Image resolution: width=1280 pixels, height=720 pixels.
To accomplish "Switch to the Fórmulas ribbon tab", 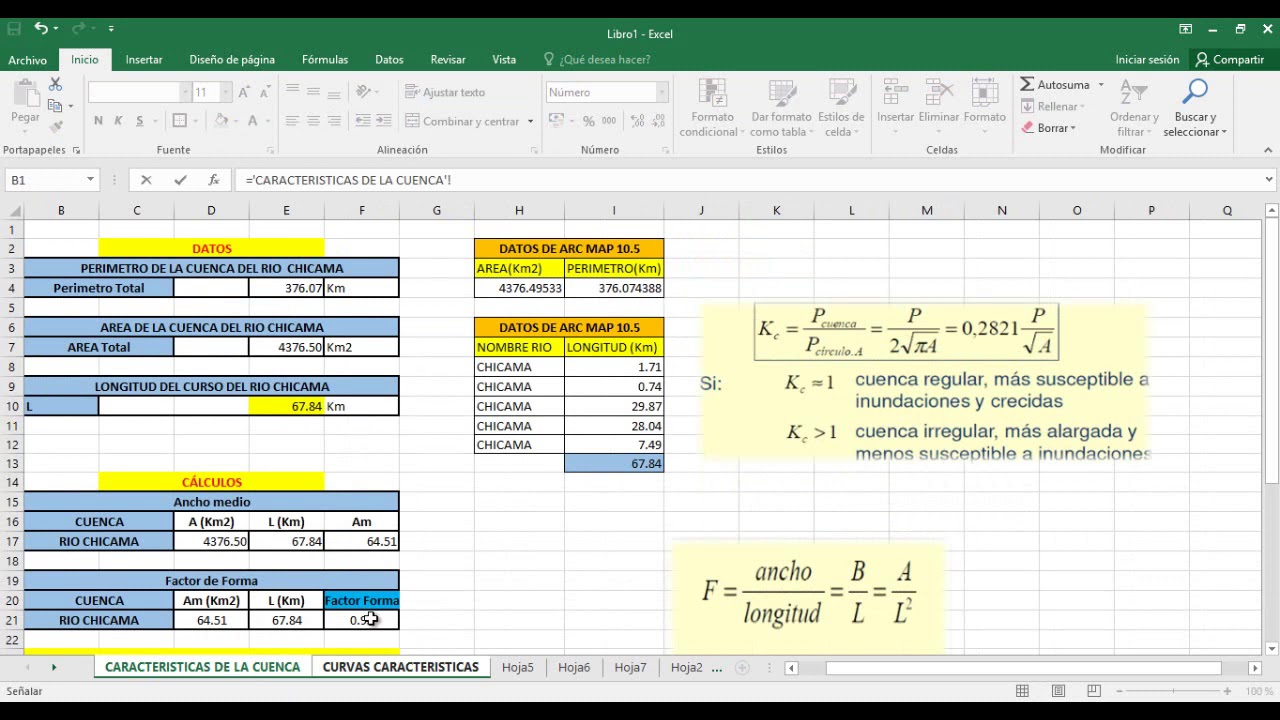I will [x=325, y=60].
